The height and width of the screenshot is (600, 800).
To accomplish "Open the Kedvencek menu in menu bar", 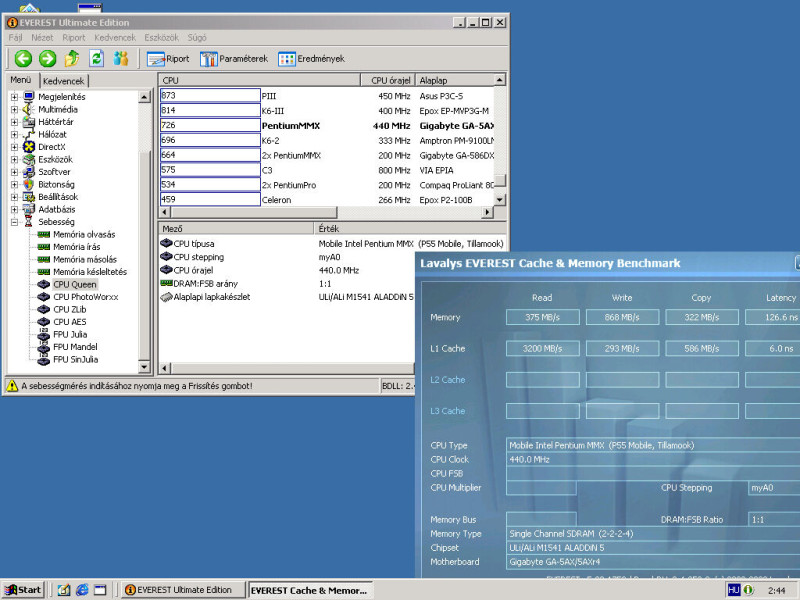I will (x=115, y=38).
